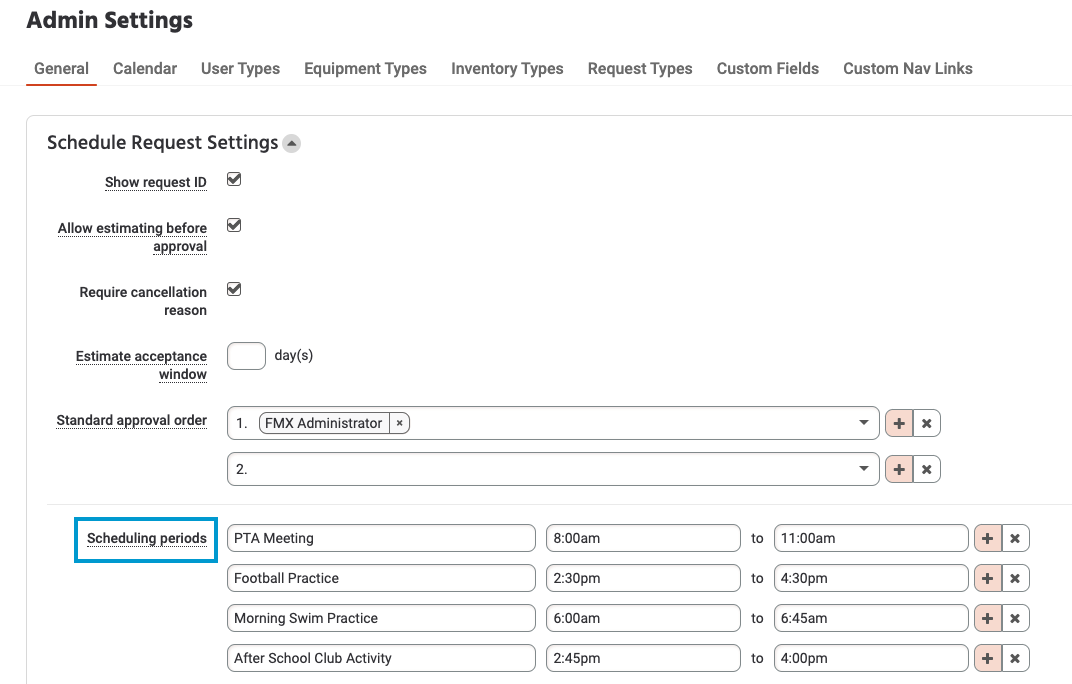Add row after Morning Swim Practice period
Image resolution: width=1072 pixels, height=684 pixels.
coord(988,618)
